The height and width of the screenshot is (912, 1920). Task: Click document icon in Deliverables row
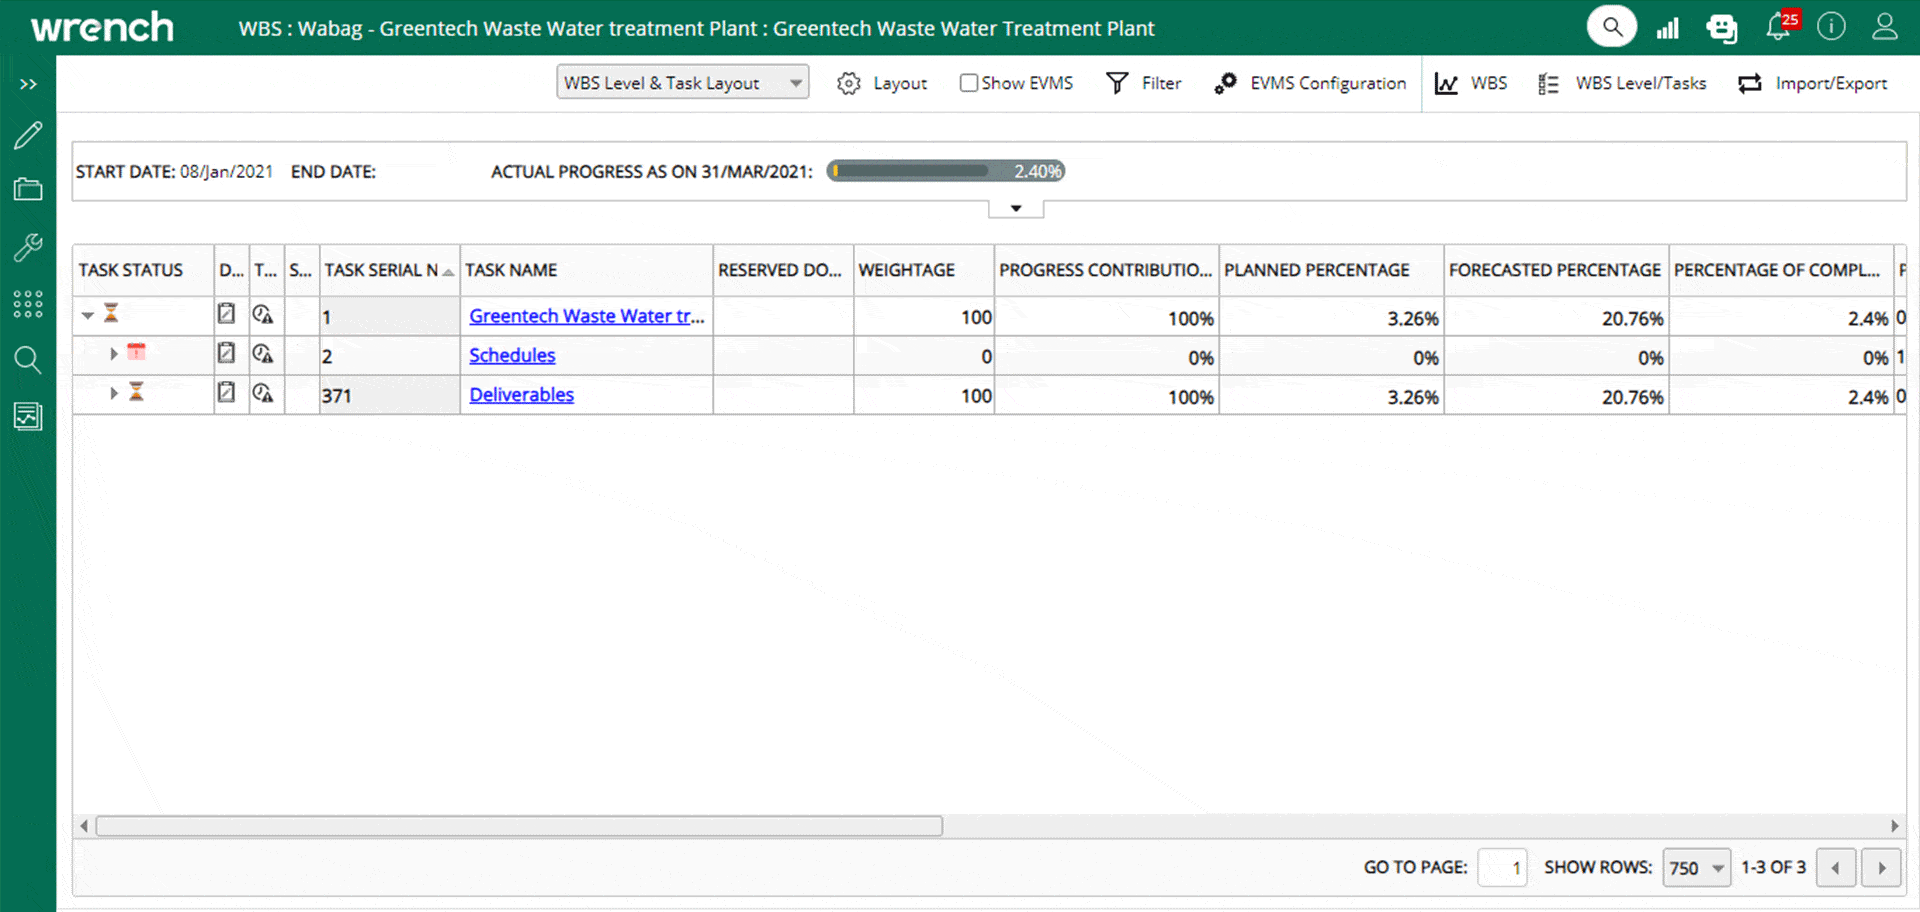pos(227,392)
